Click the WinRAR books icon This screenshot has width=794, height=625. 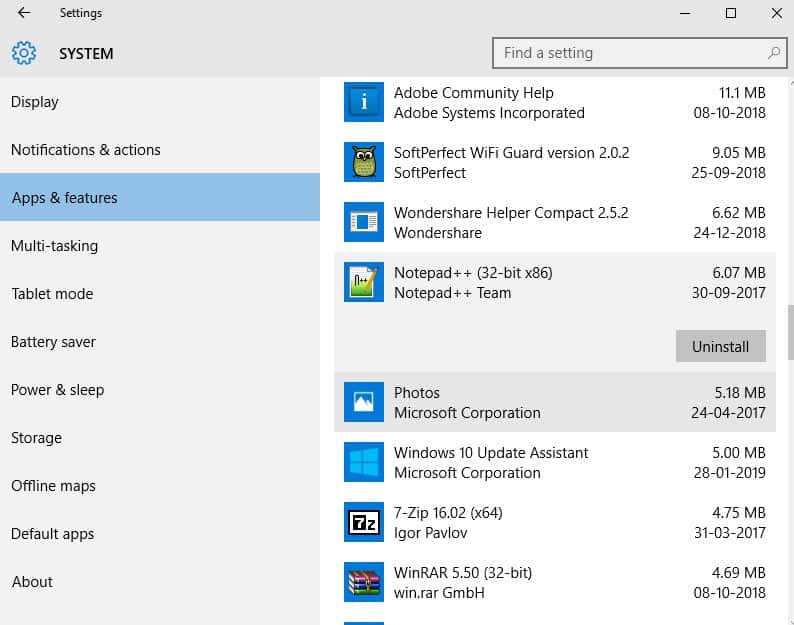[x=363, y=582]
